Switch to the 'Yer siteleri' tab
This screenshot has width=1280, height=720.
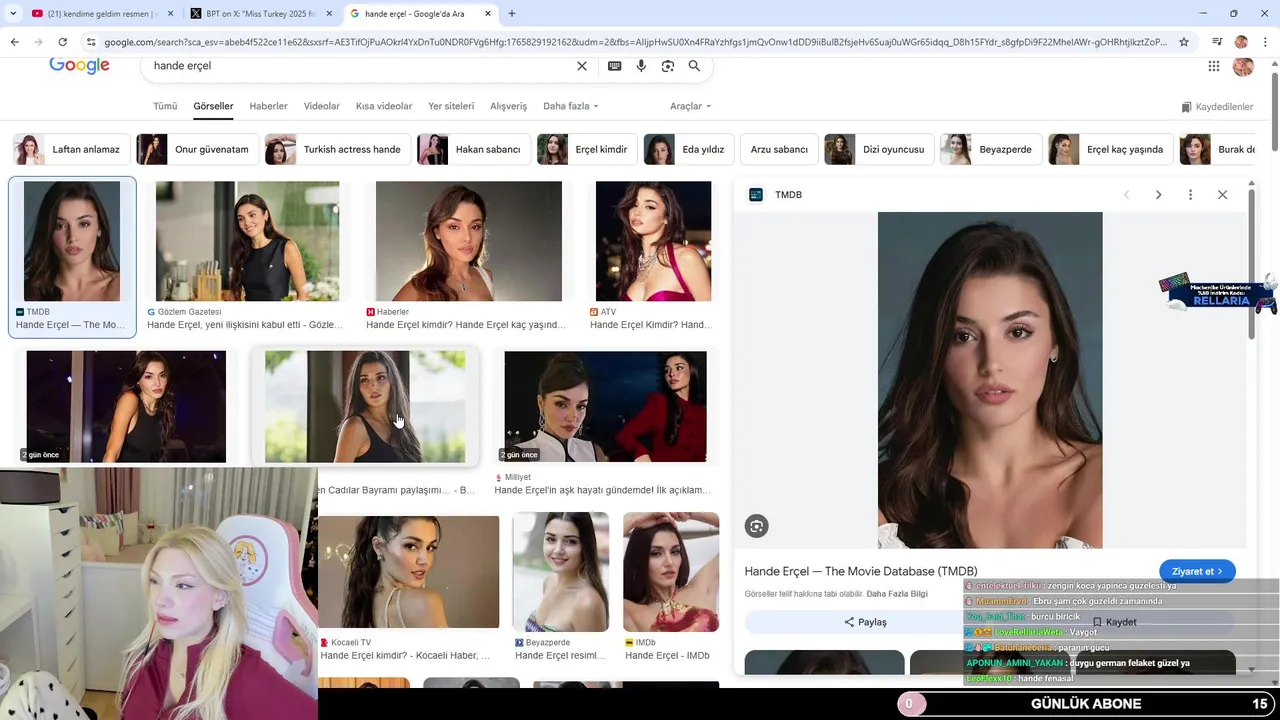pos(451,106)
